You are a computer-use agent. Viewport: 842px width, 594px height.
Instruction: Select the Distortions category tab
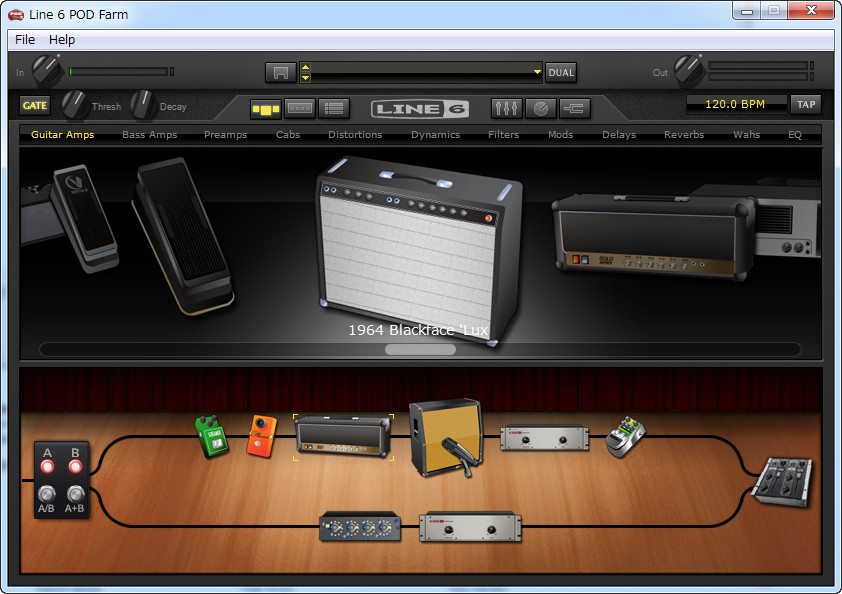(x=355, y=134)
